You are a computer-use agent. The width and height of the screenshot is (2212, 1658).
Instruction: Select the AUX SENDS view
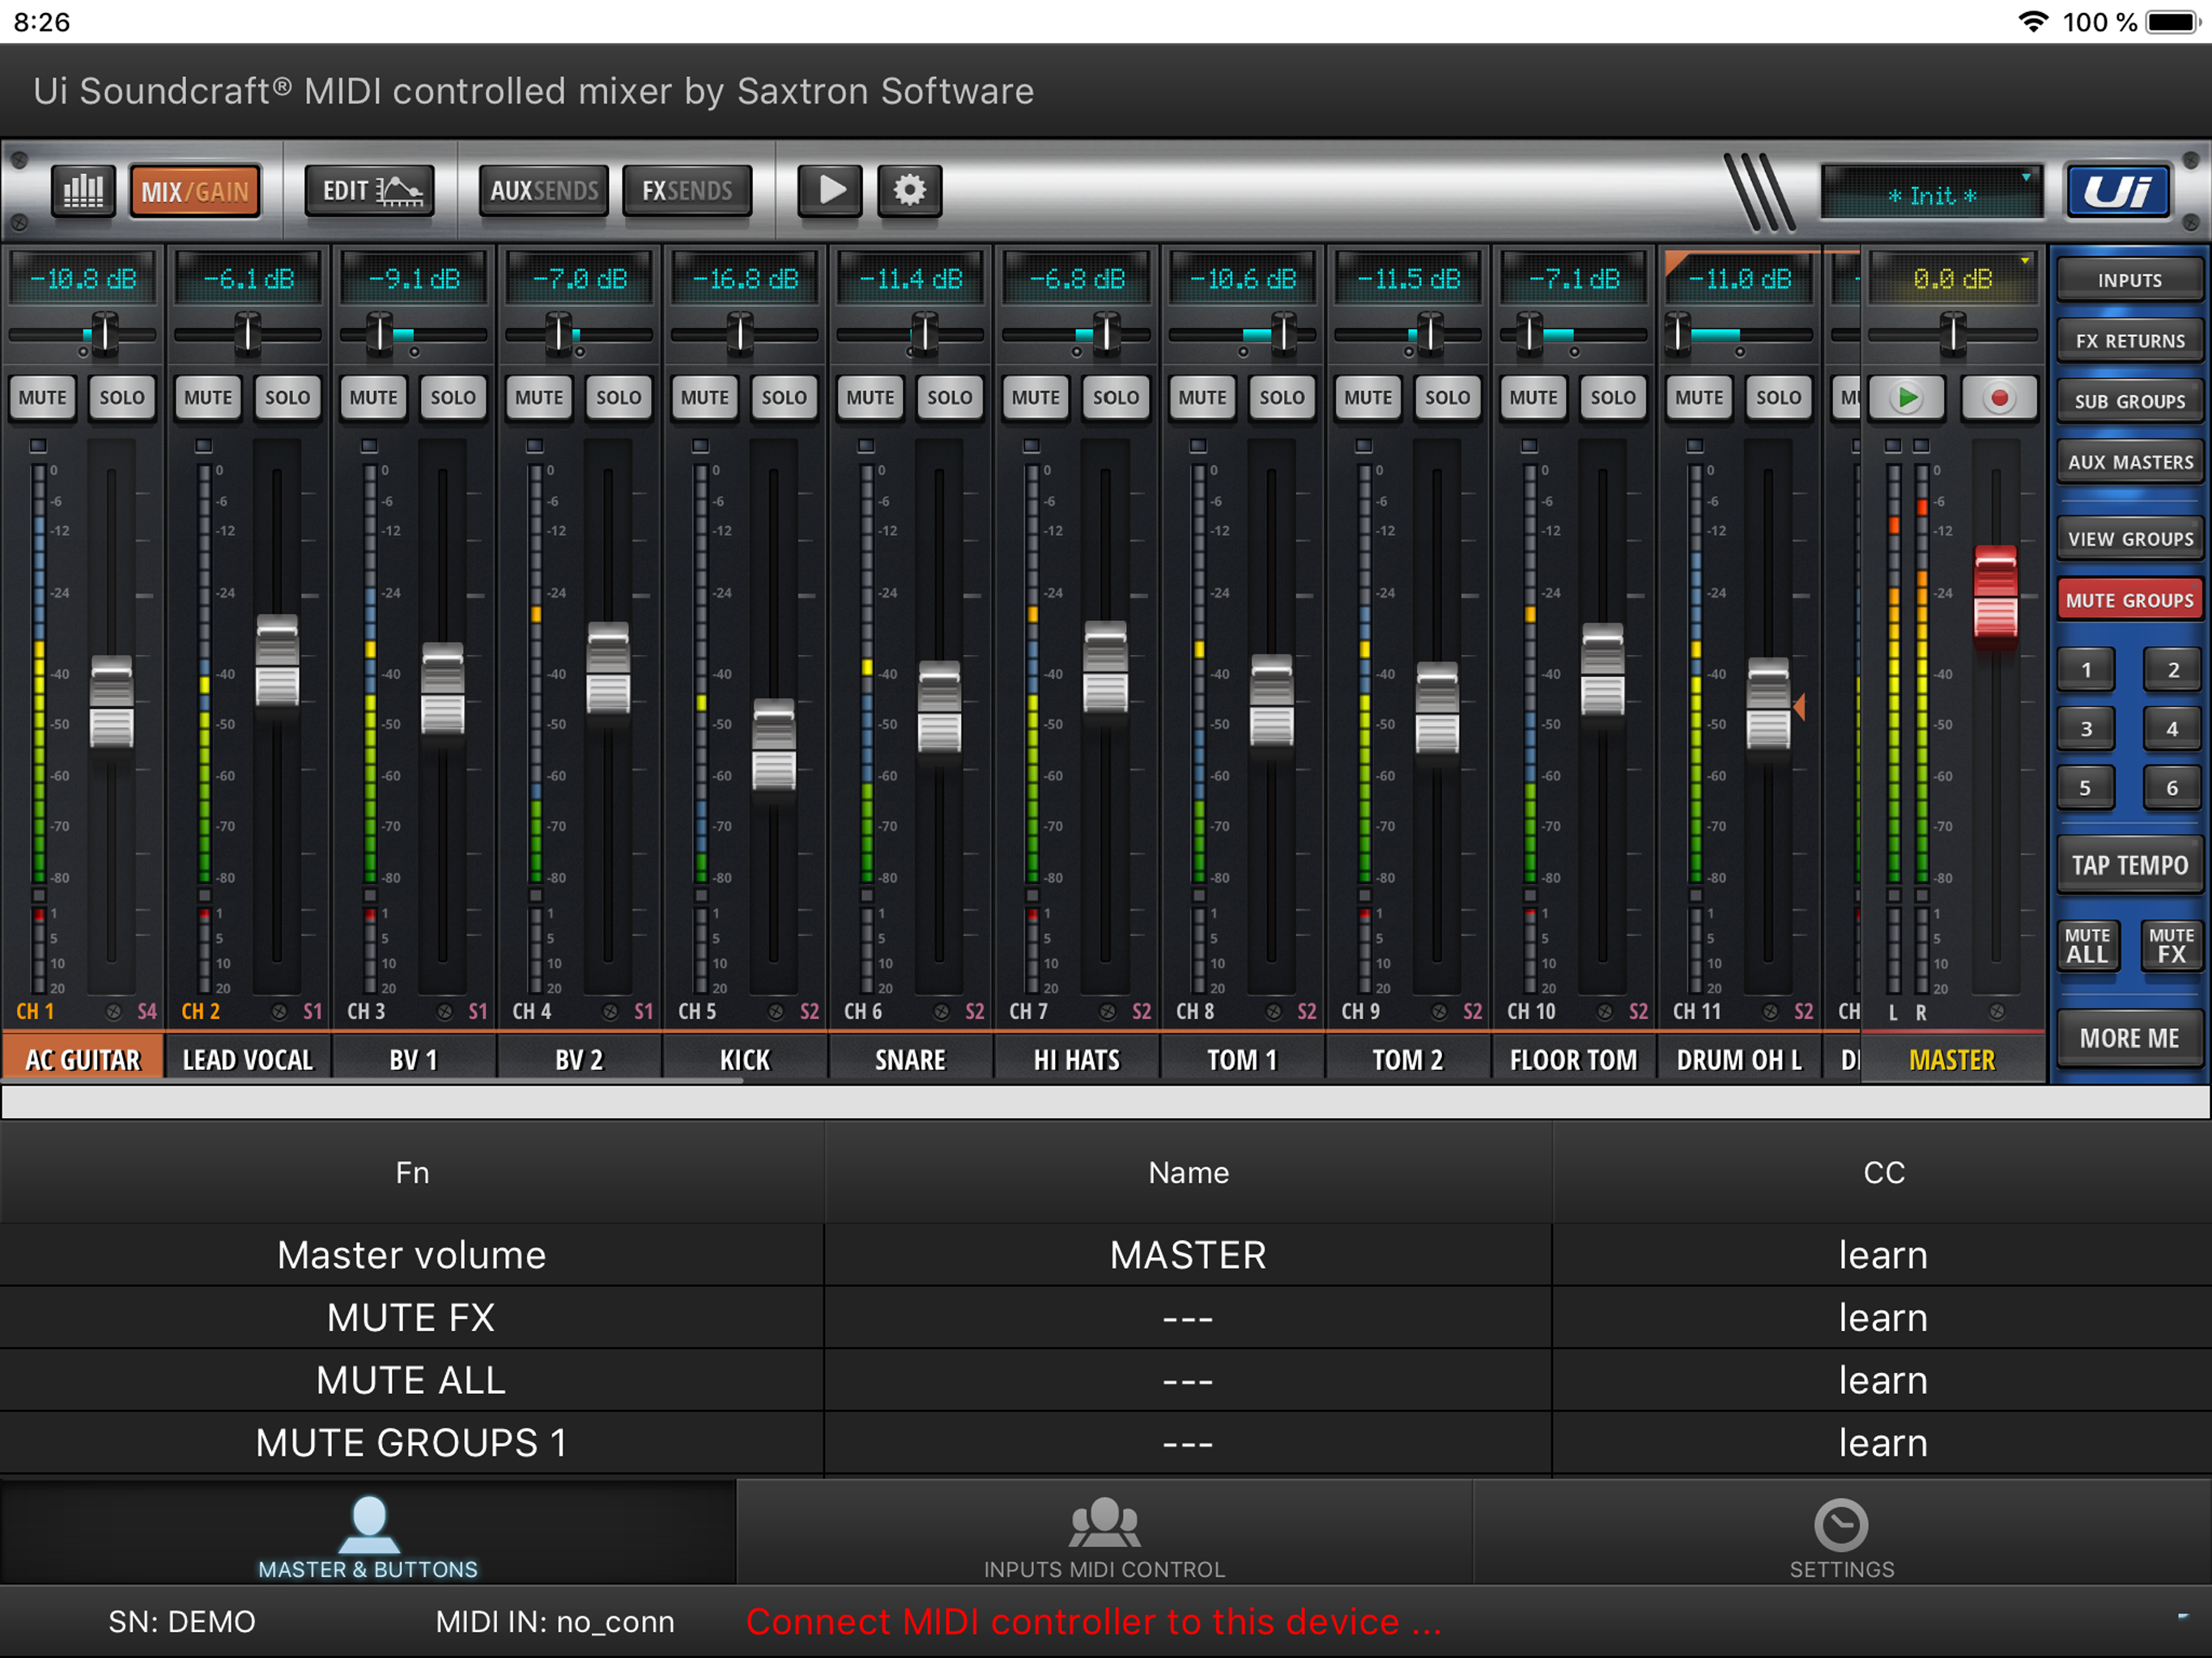543,190
